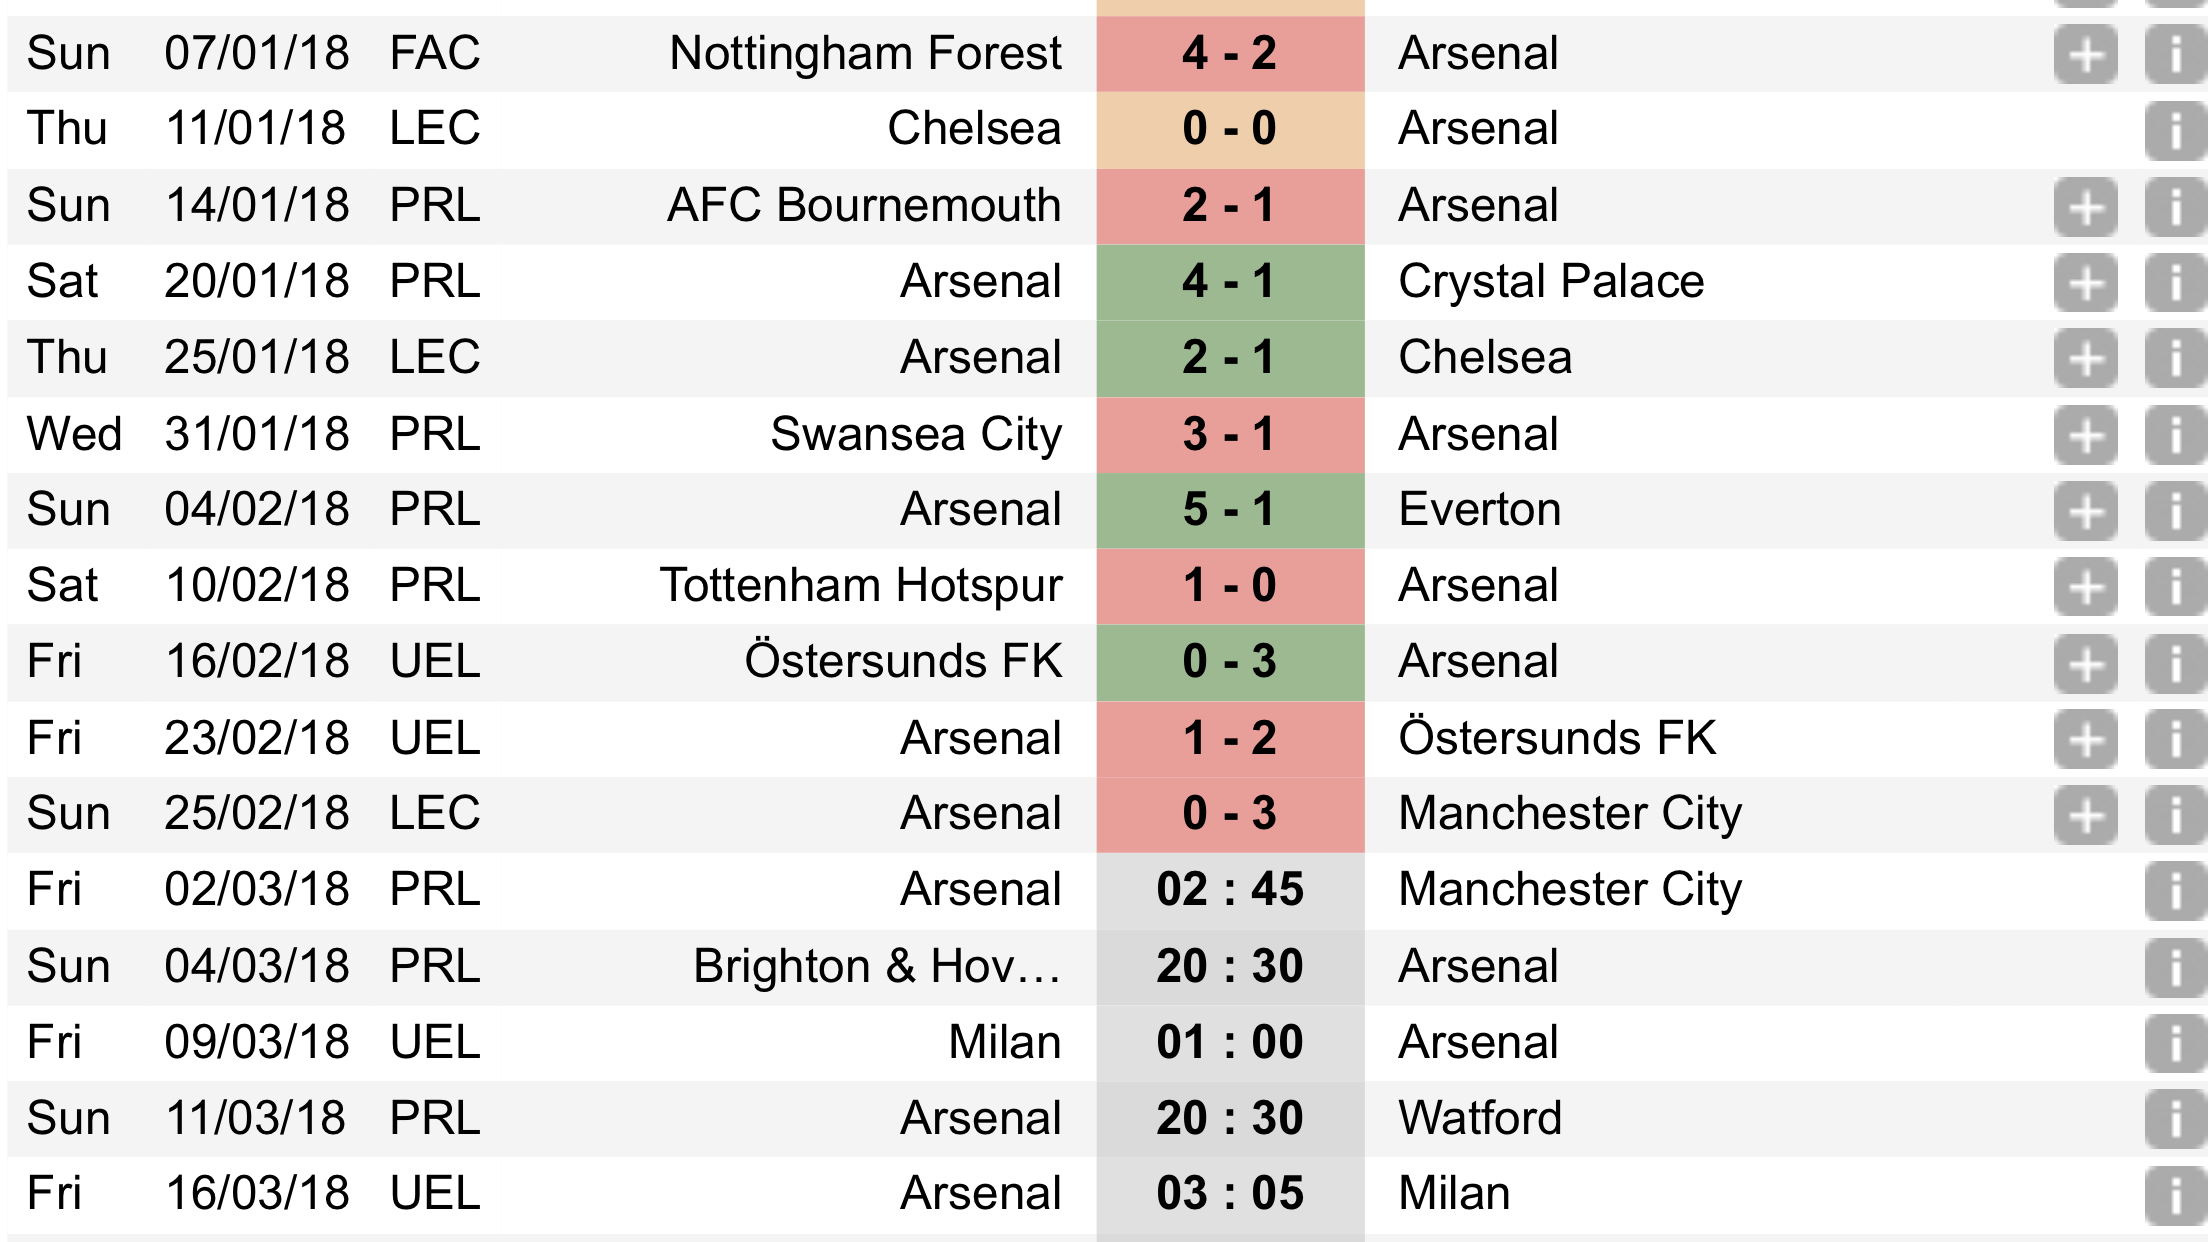Show info for Arsenal 2-1 Chelsea match
The height and width of the screenshot is (1242, 2208).
point(2176,359)
